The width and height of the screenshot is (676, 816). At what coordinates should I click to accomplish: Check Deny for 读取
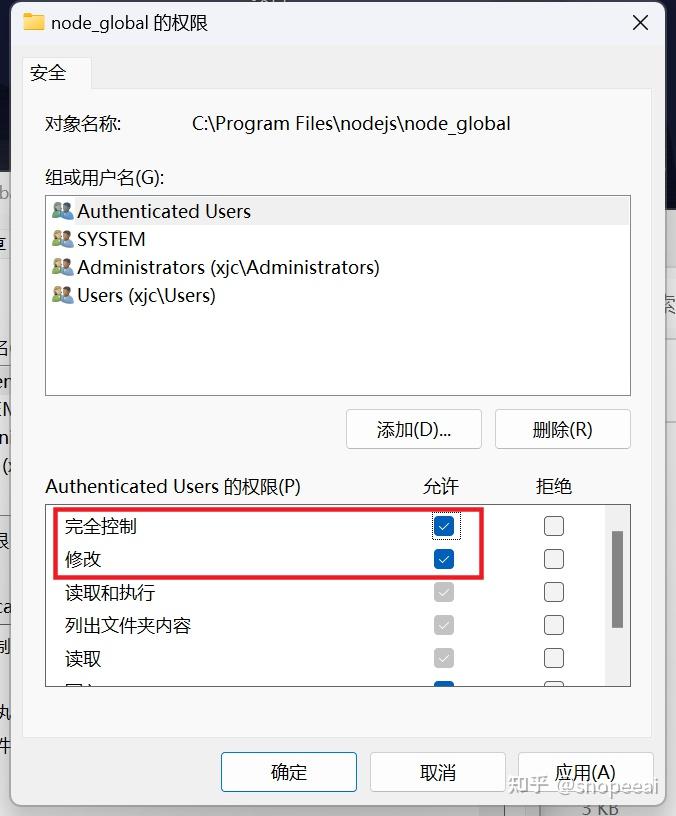pyautogui.click(x=554, y=658)
